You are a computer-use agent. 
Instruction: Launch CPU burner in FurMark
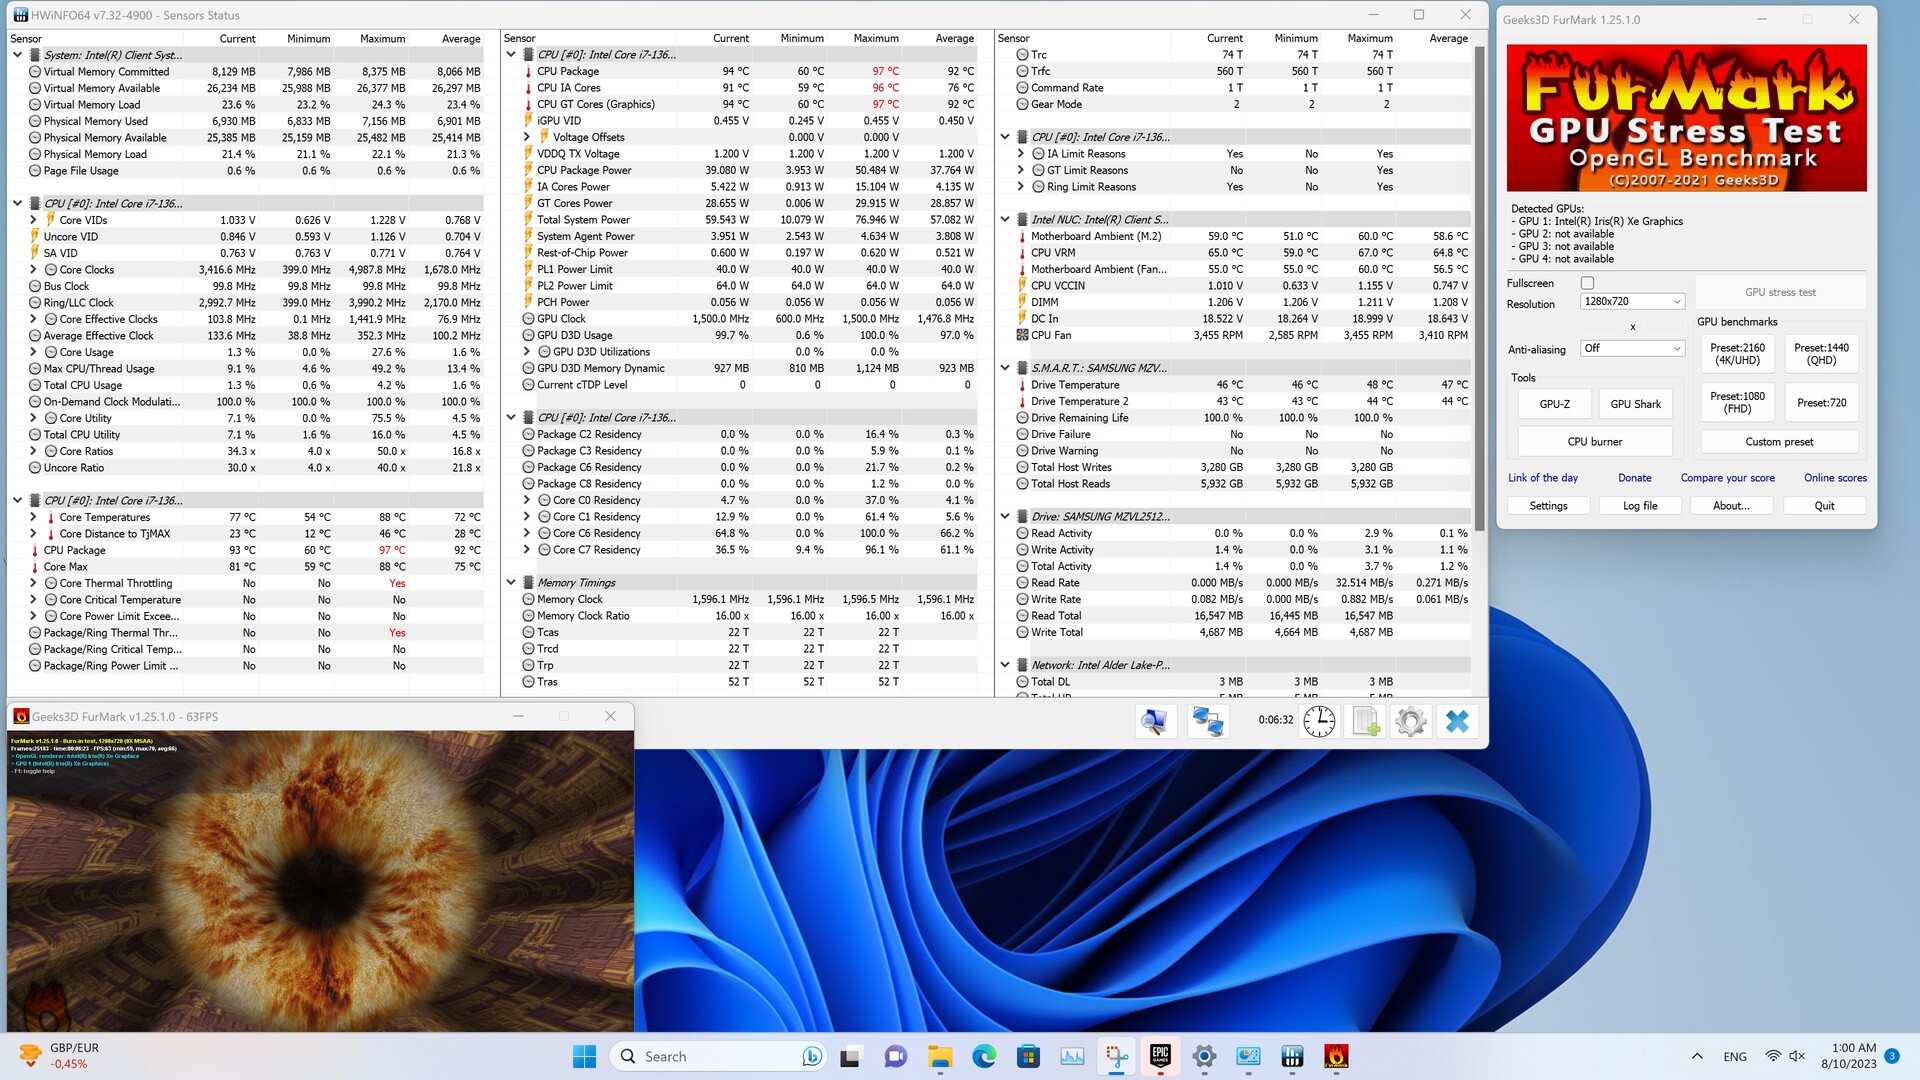tap(1595, 441)
